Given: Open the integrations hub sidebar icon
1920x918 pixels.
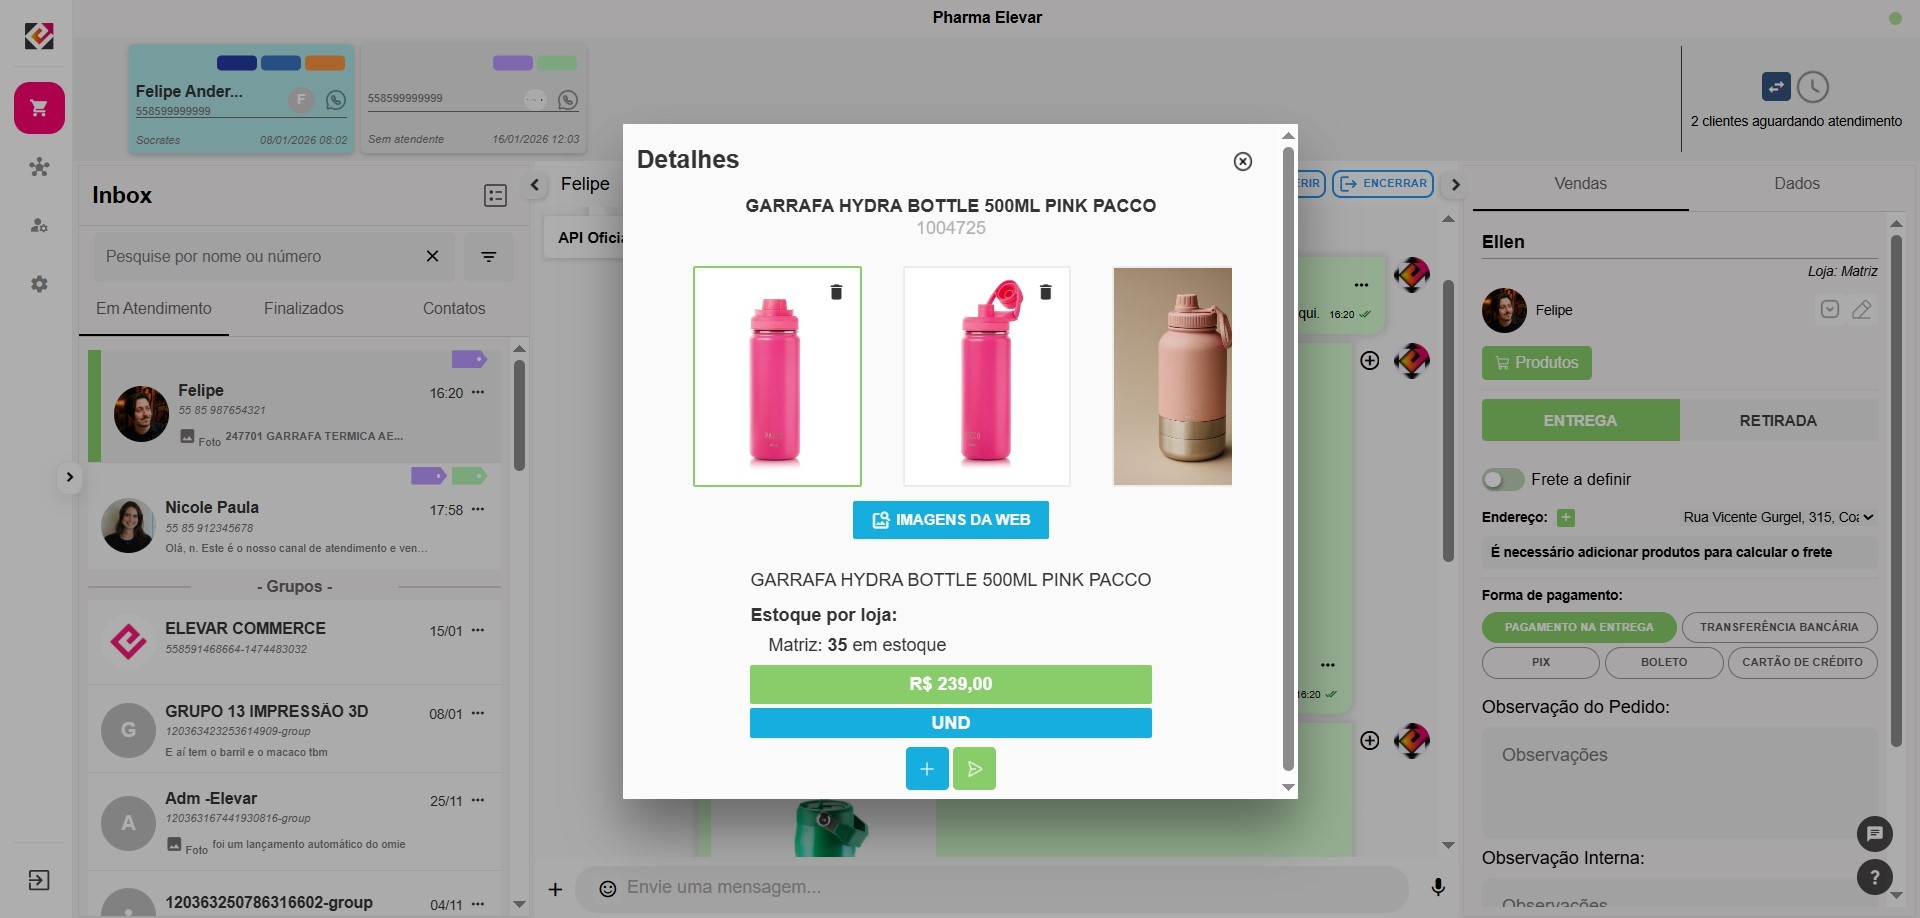Looking at the screenshot, I should pos(39,167).
